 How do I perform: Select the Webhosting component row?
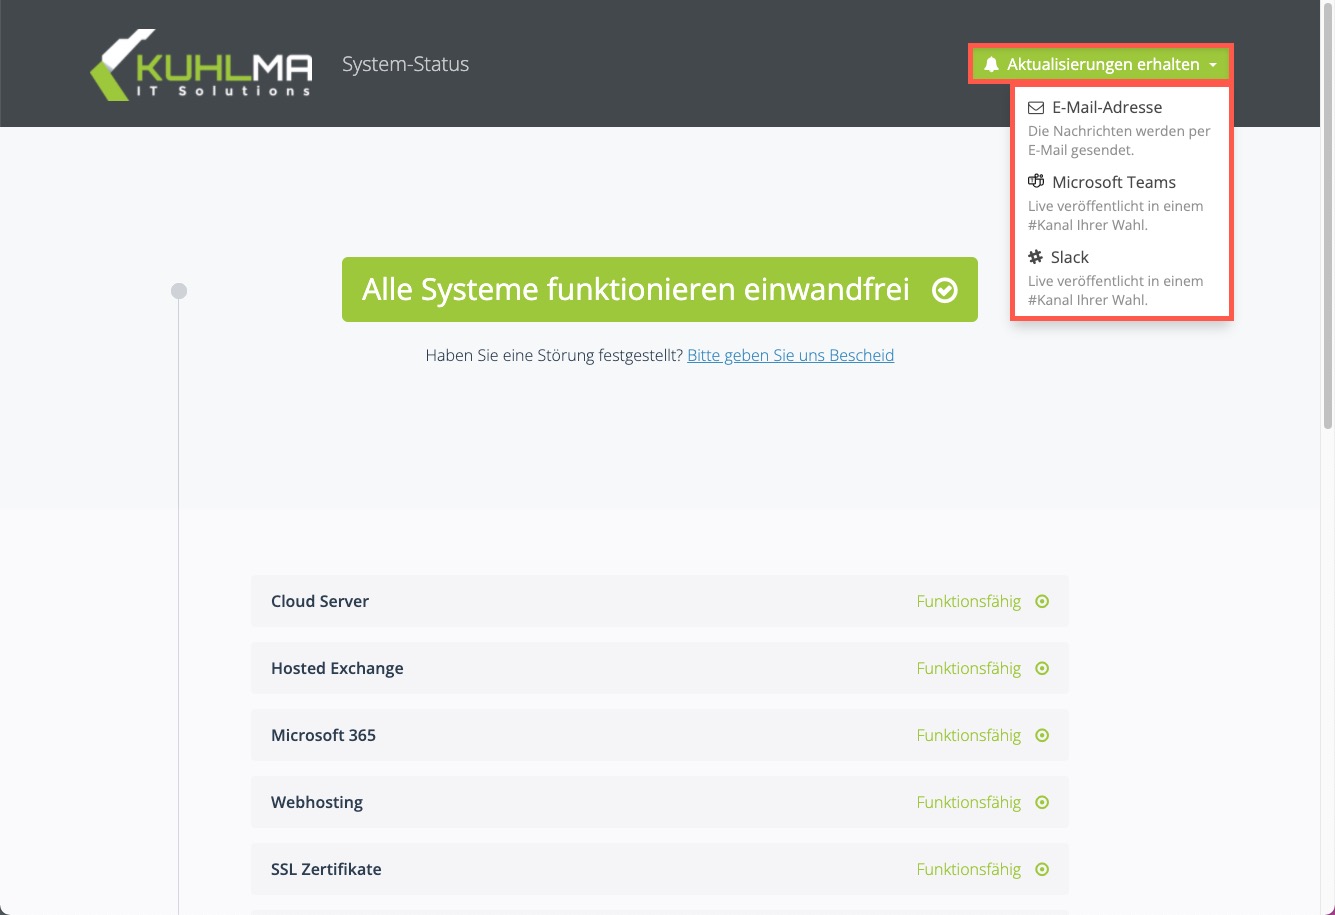coord(660,802)
